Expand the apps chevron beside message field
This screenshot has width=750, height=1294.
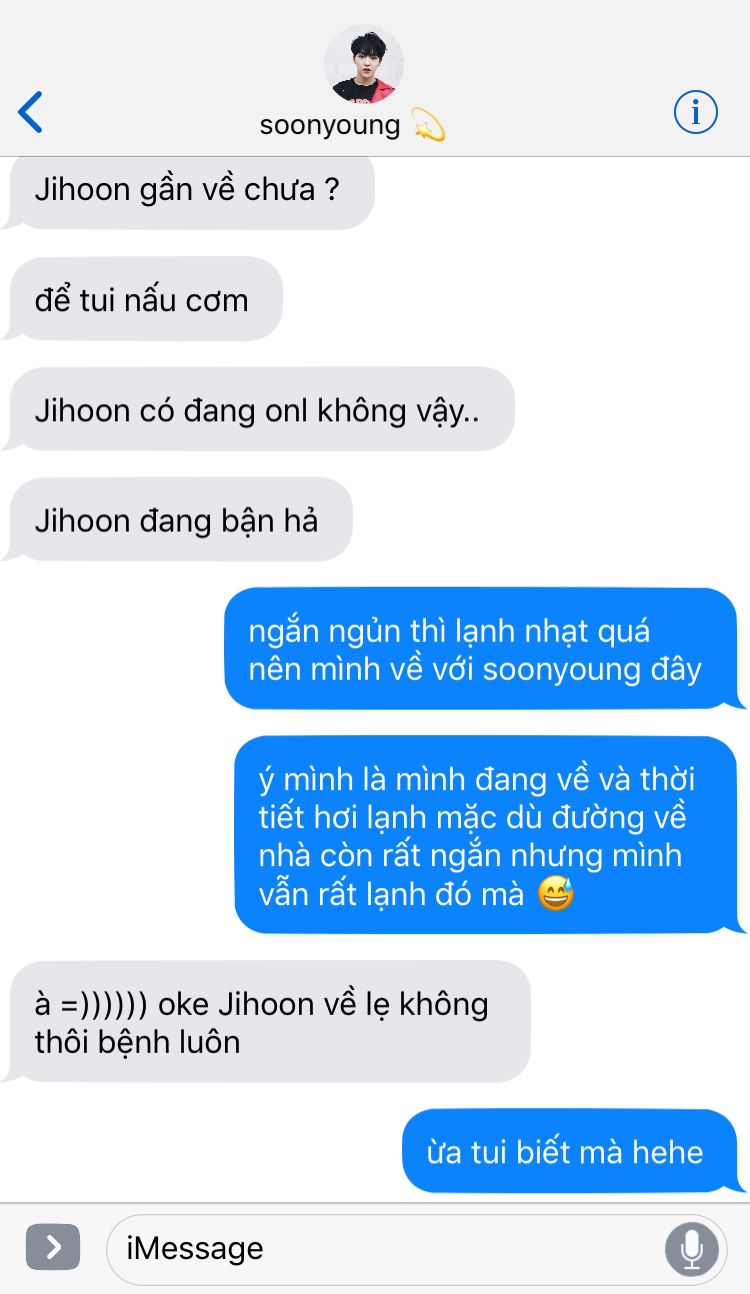click(53, 1247)
